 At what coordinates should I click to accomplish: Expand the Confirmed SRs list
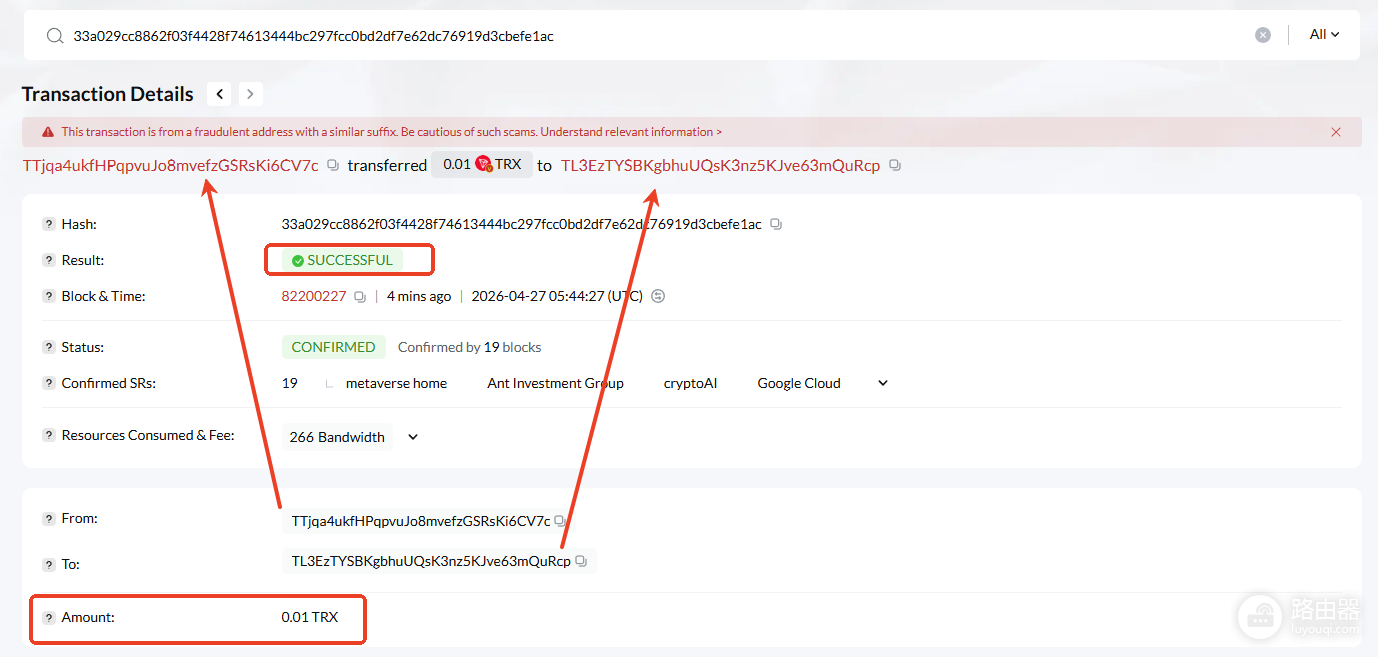[x=883, y=383]
